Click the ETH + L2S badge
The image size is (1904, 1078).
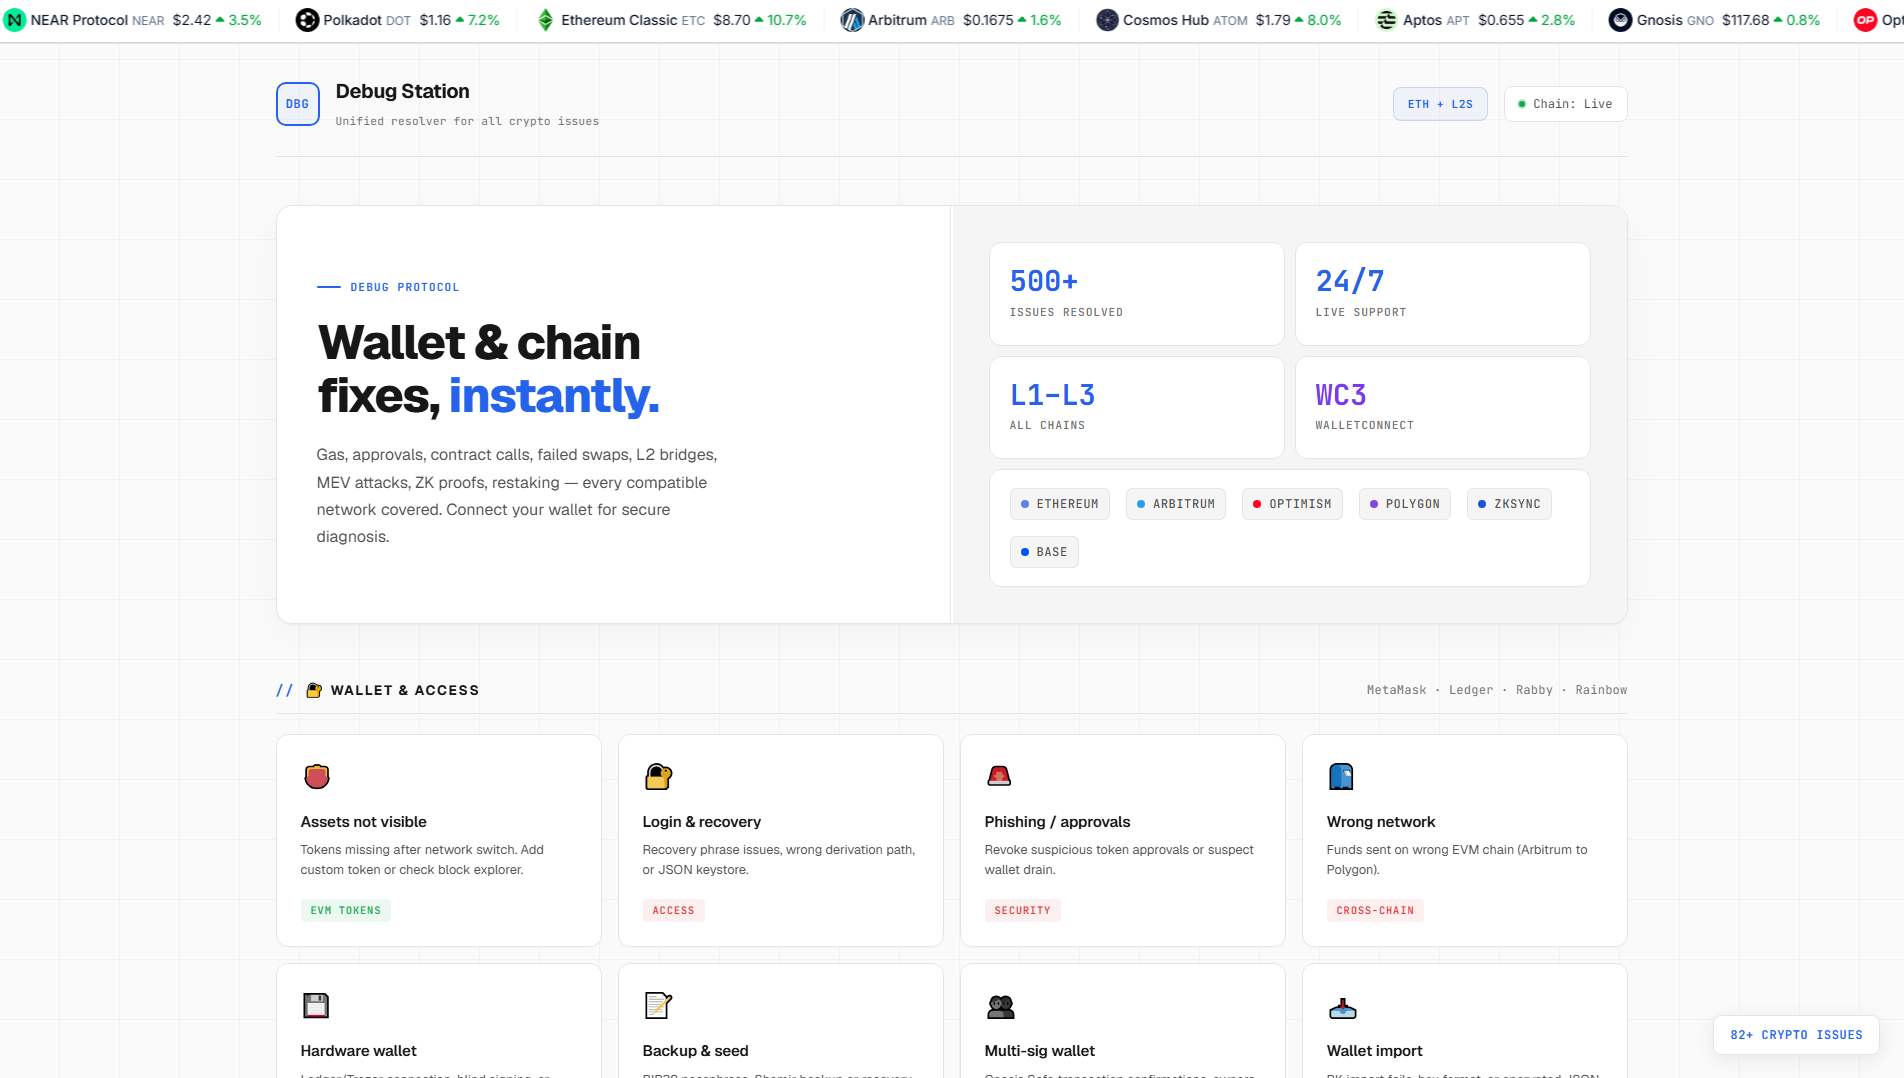click(x=1440, y=104)
